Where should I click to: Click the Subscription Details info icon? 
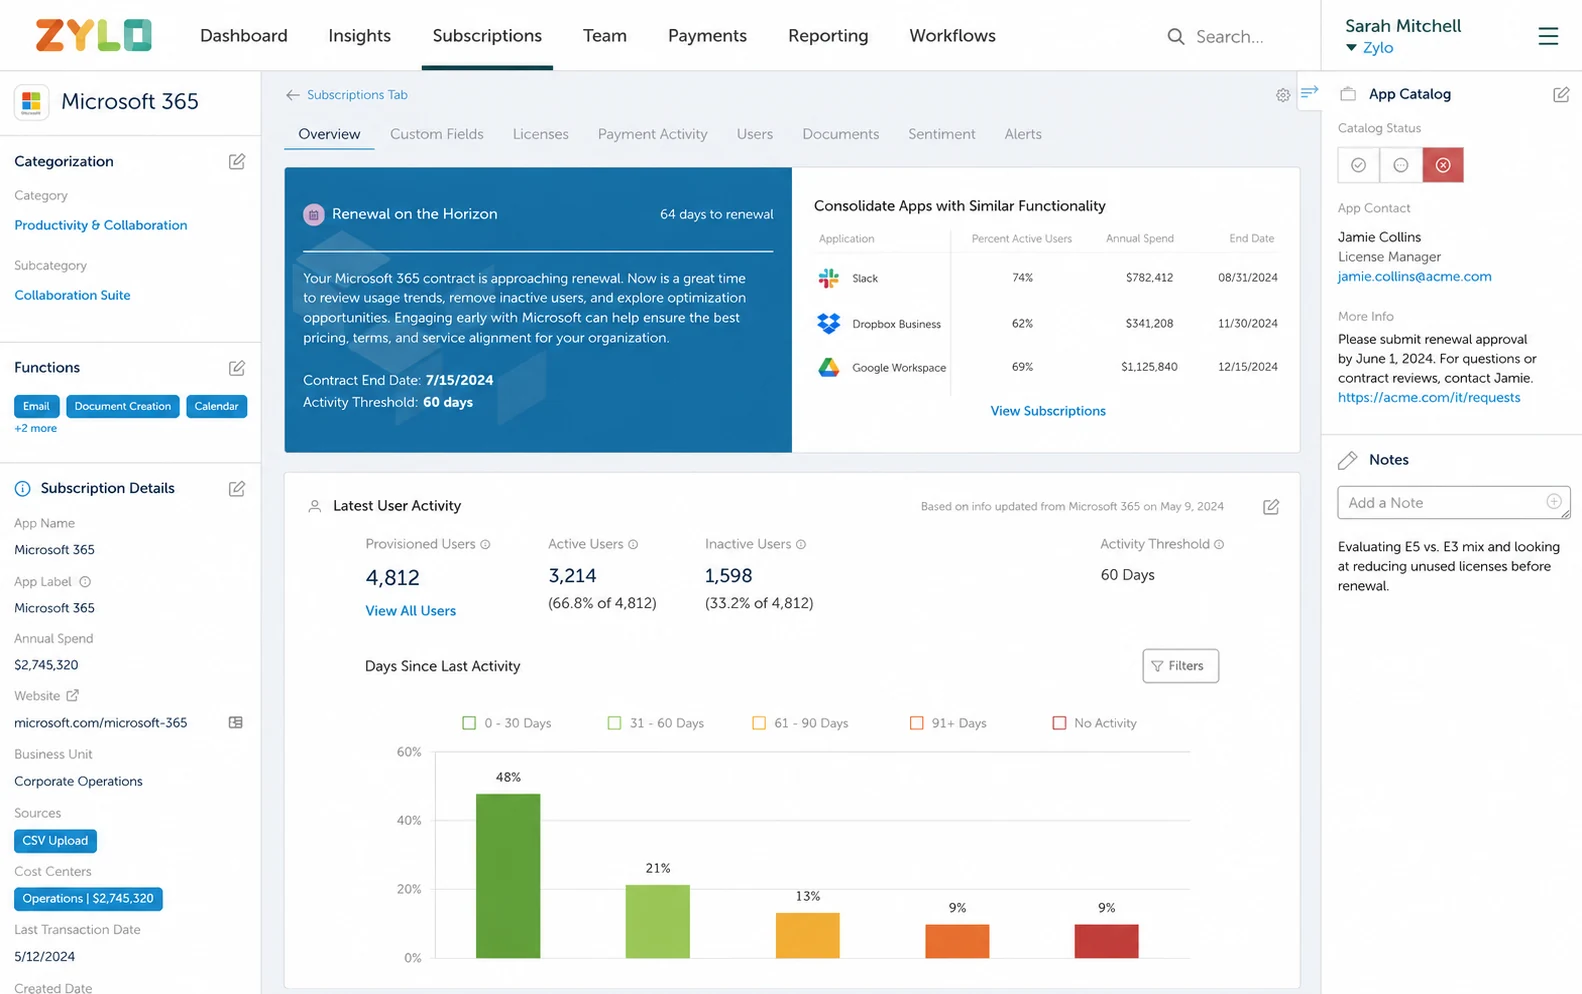tap(22, 489)
